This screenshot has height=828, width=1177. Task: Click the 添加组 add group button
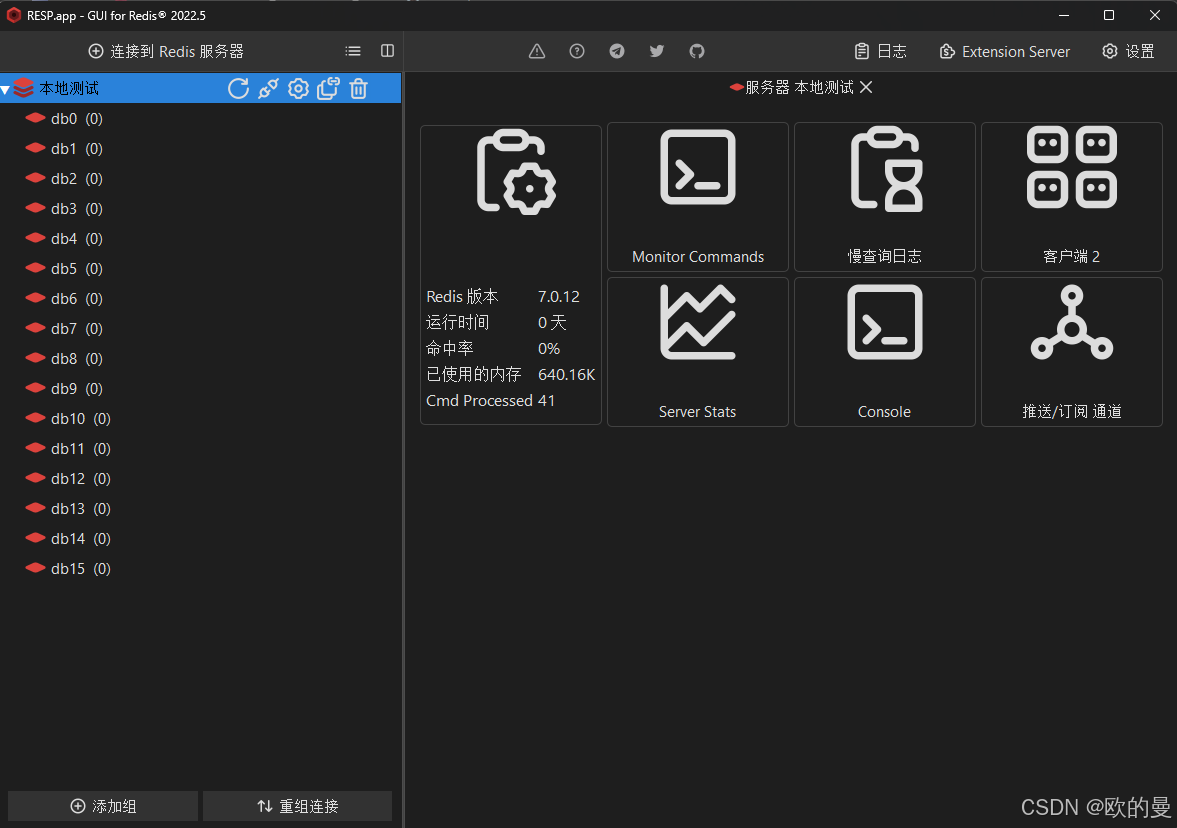[103, 806]
